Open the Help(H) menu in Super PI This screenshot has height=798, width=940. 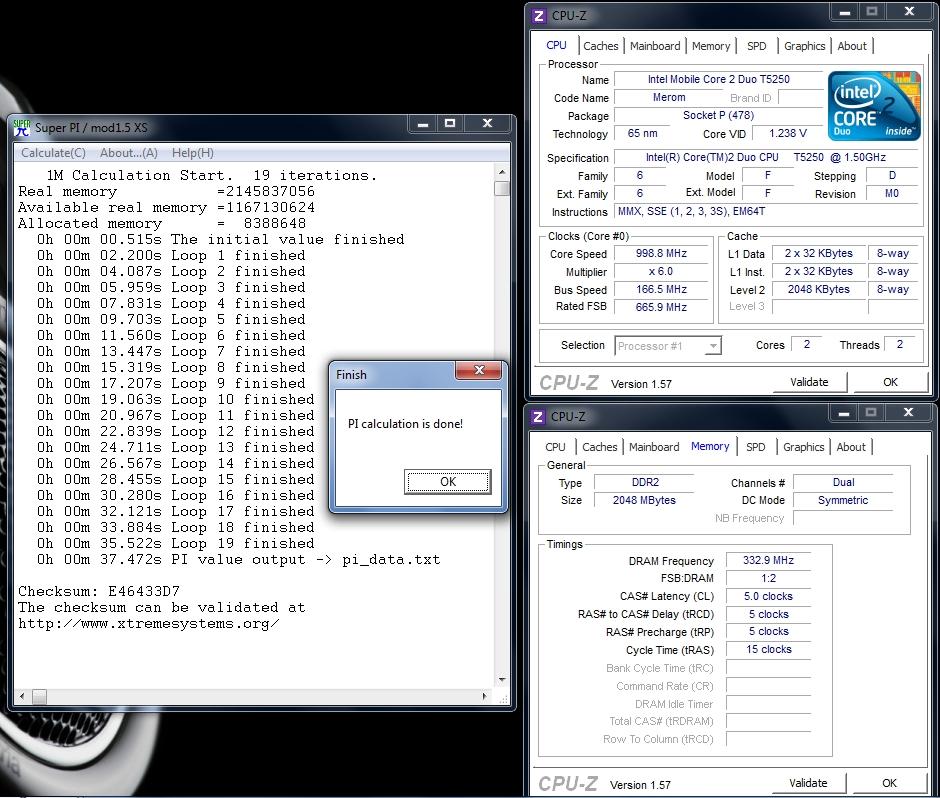click(192, 153)
